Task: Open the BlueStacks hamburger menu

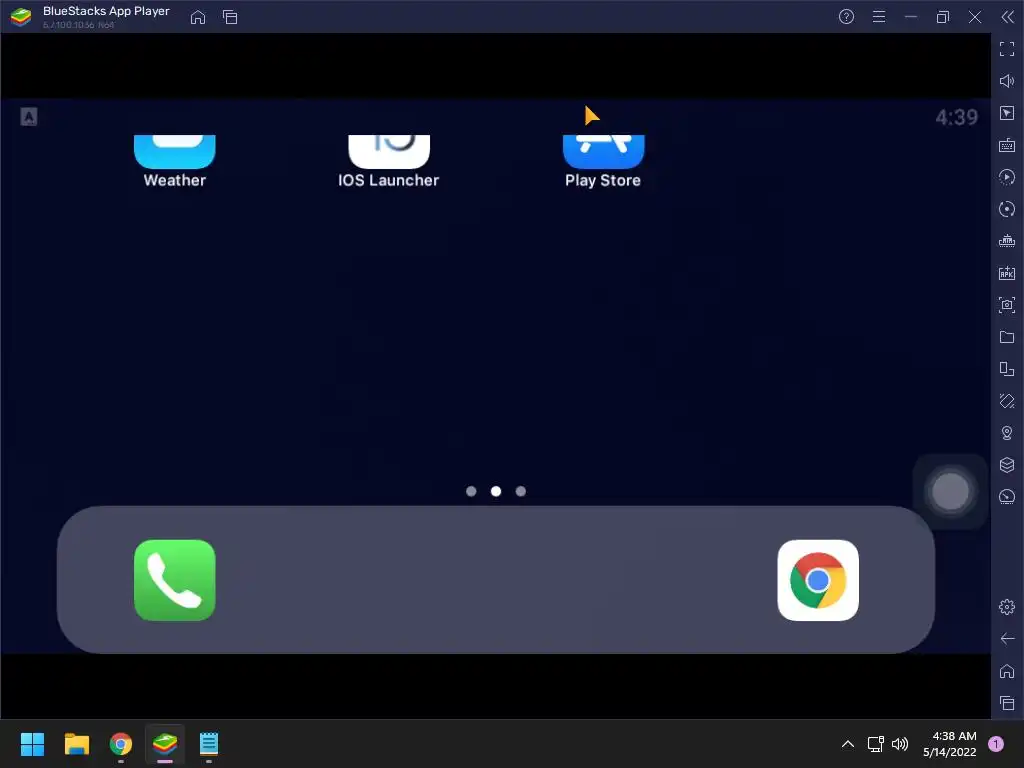Action: (879, 17)
